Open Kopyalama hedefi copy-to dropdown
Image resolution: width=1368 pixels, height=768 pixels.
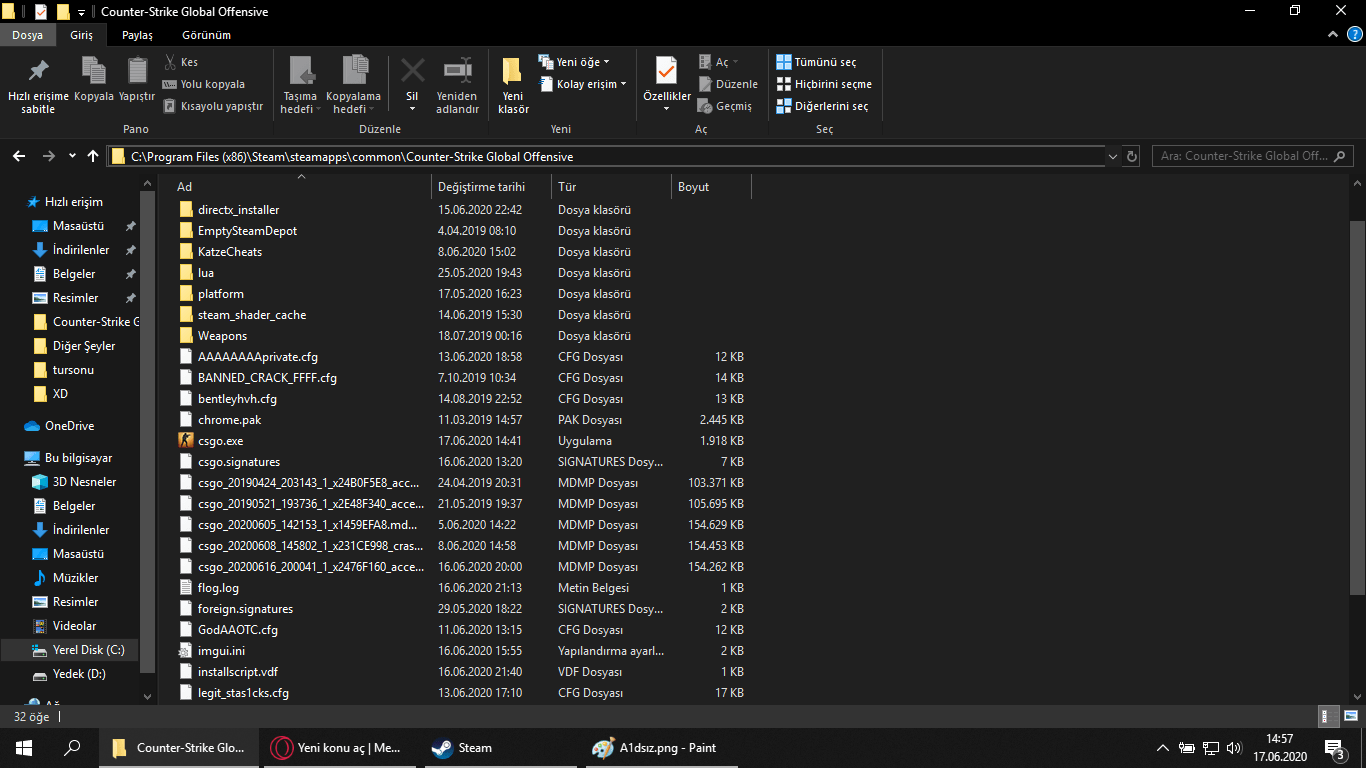tap(354, 86)
